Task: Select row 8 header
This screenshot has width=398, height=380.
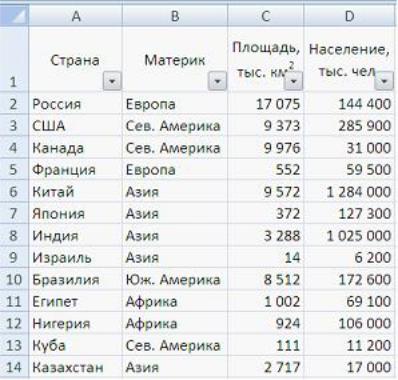Action: [14, 235]
